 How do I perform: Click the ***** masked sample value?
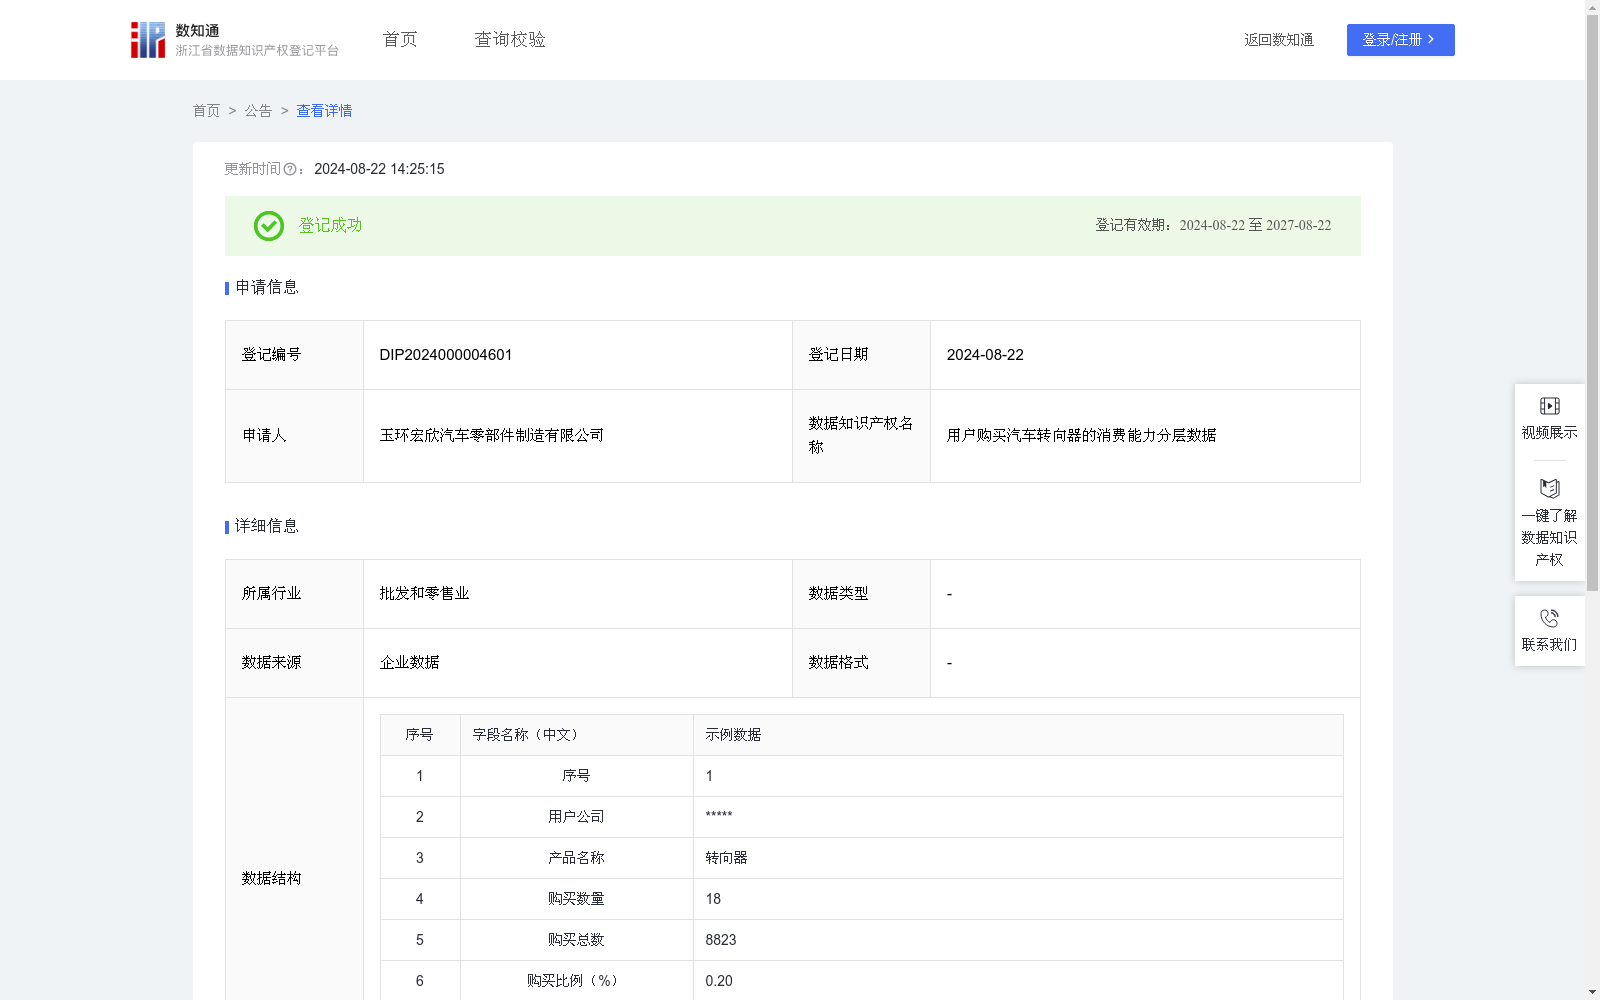click(719, 817)
